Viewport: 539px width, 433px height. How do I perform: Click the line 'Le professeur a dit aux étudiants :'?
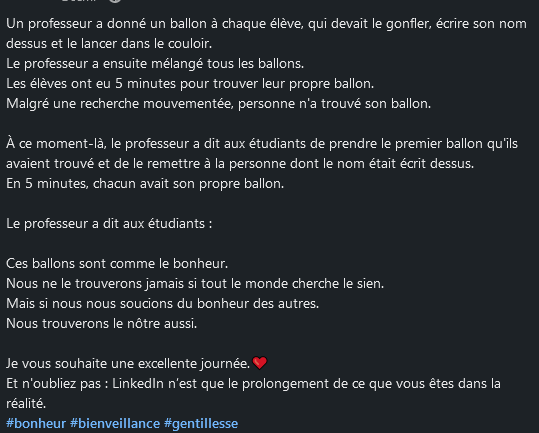tap(109, 224)
